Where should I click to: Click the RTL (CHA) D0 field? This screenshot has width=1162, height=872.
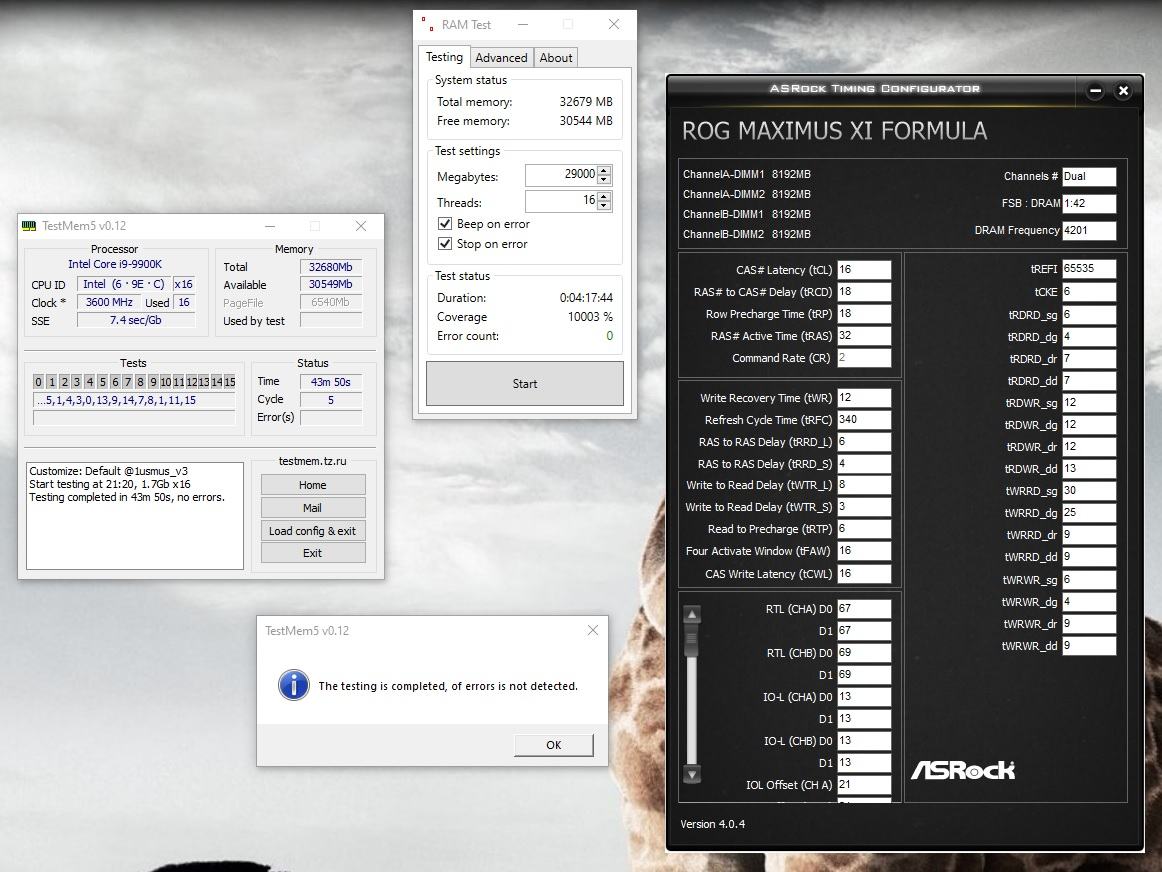(x=864, y=609)
